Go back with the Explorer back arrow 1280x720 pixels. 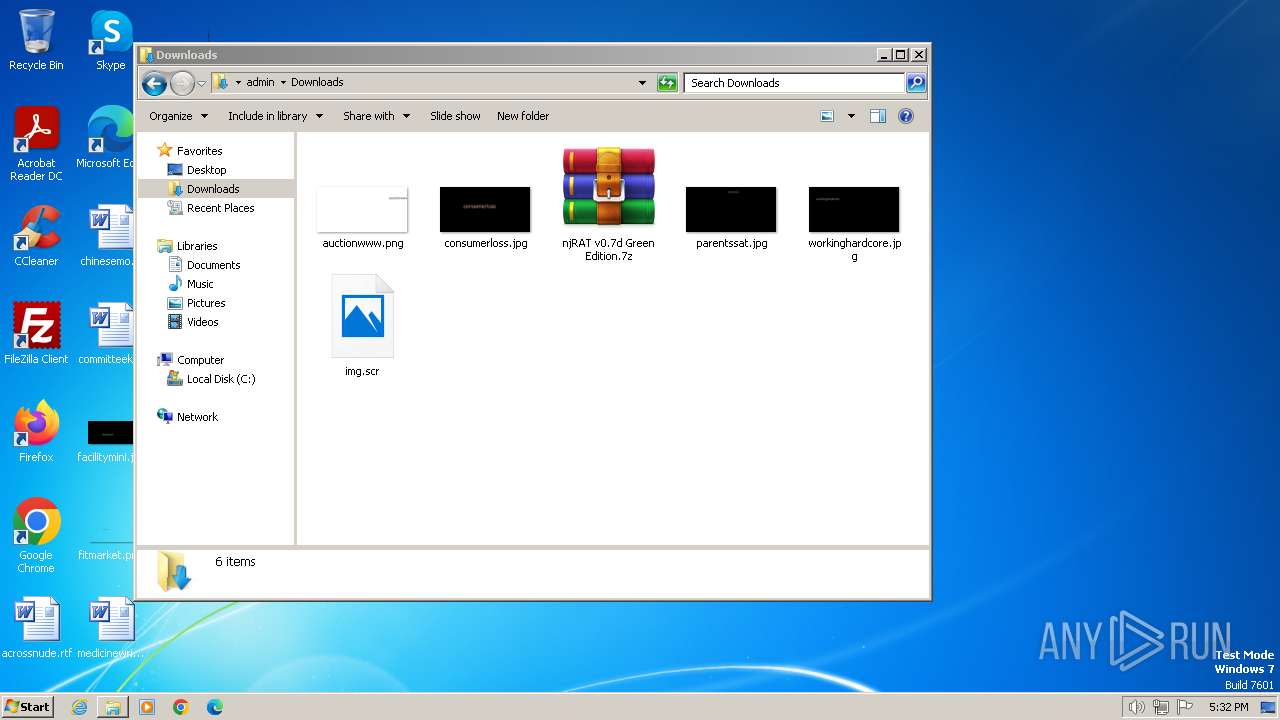pyautogui.click(x=154, y=83)
